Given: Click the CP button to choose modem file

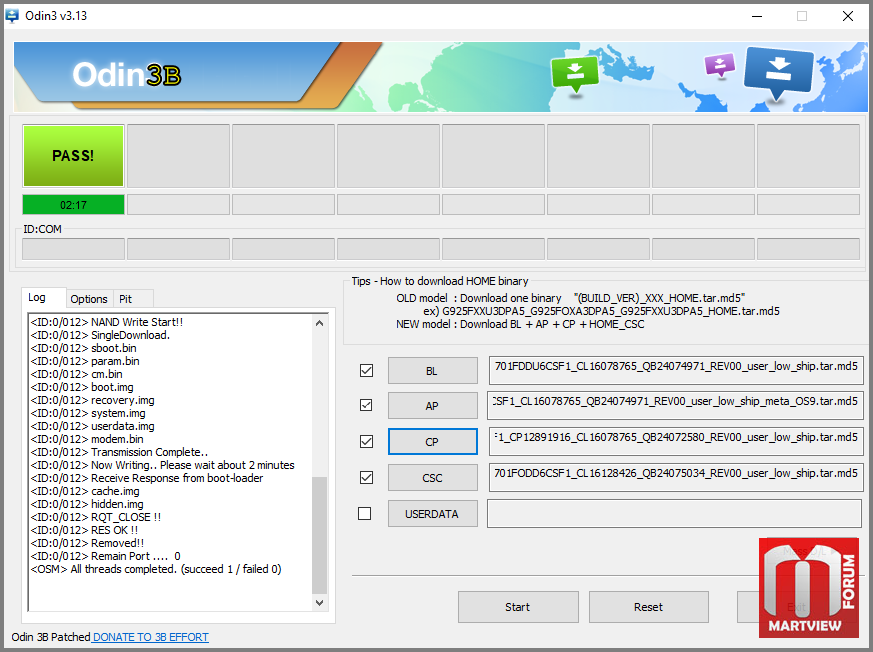Looking at the screenshot, I should click(x=433, y=442).
